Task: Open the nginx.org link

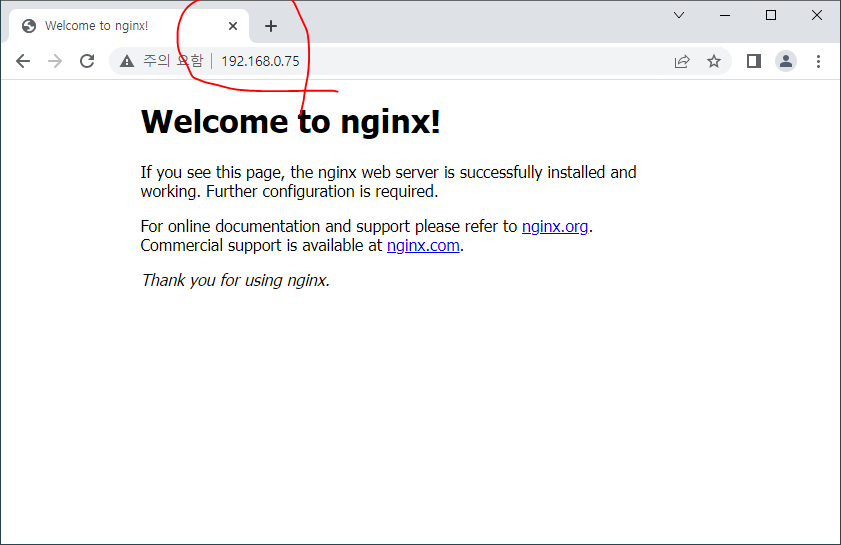Action: click(x=555, y=226)
